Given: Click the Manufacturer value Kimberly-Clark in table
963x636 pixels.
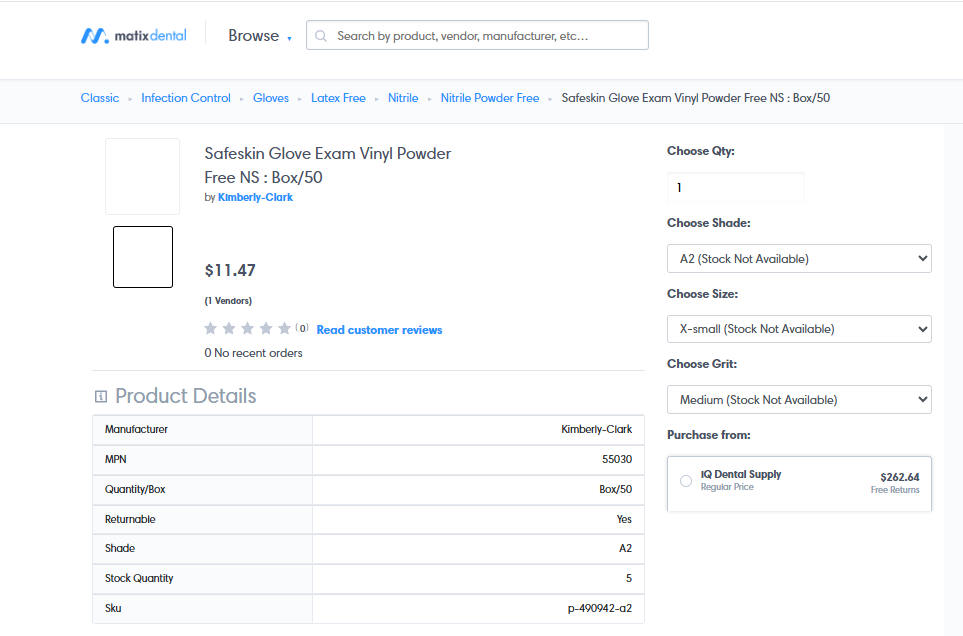Looking at the screenshot, I should [x=596, y=429].
